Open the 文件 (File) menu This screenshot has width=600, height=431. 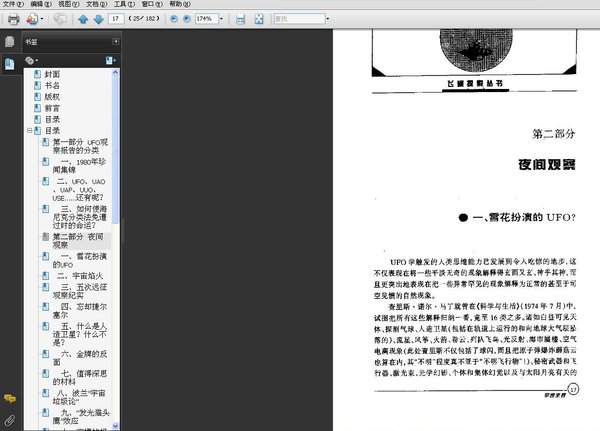[13, 4]
